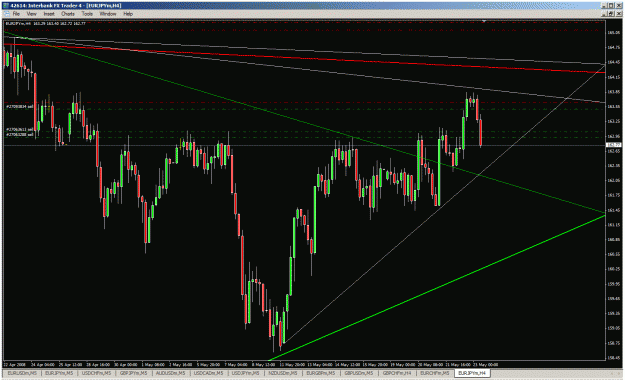Click the chart window icon beside File

pos(6,14)
